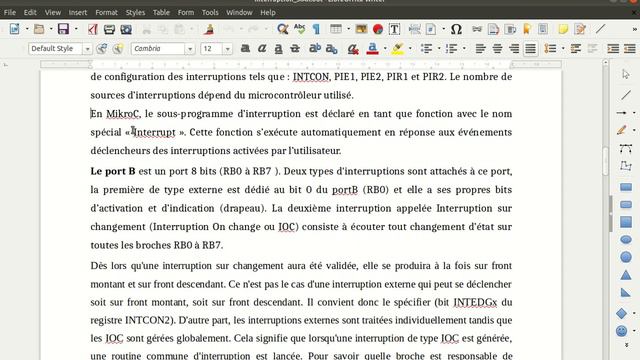Insert an image

click(x=361, y=29)
